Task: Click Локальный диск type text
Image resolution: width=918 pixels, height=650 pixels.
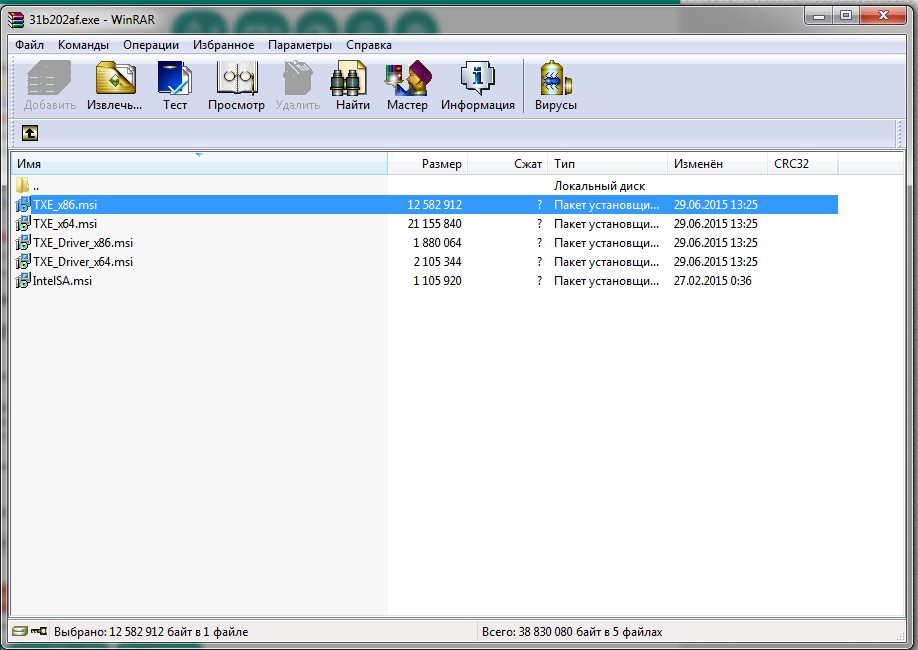Action: click(x=600, y=186)
